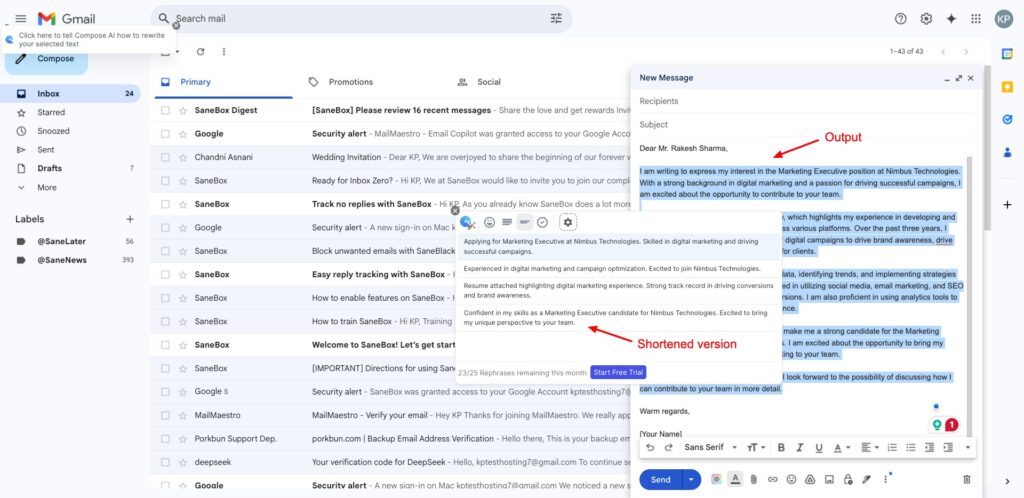Open Gmail support help icon

(901, 19)
